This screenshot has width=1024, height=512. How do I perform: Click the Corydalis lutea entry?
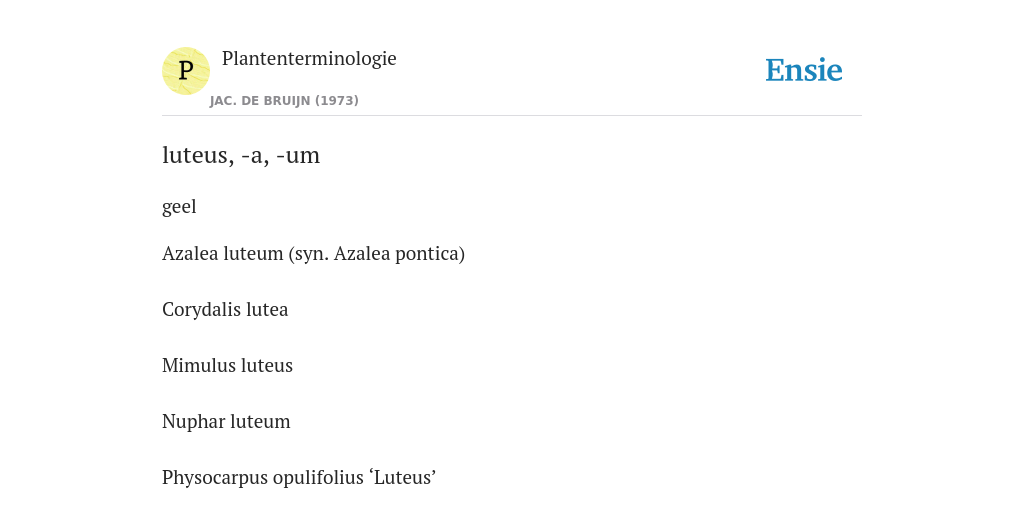225,309
